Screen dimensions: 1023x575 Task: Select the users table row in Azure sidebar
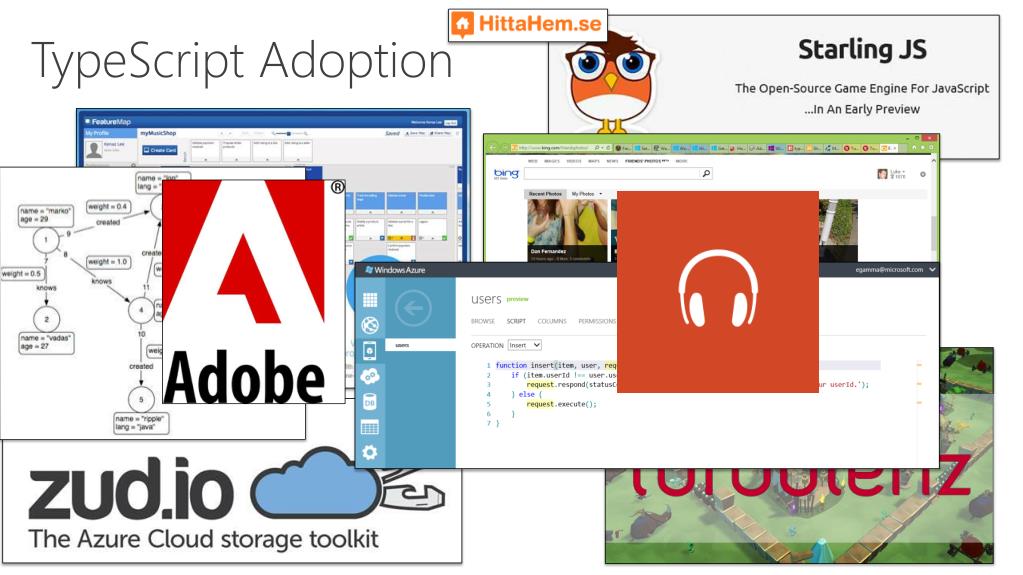420,345
